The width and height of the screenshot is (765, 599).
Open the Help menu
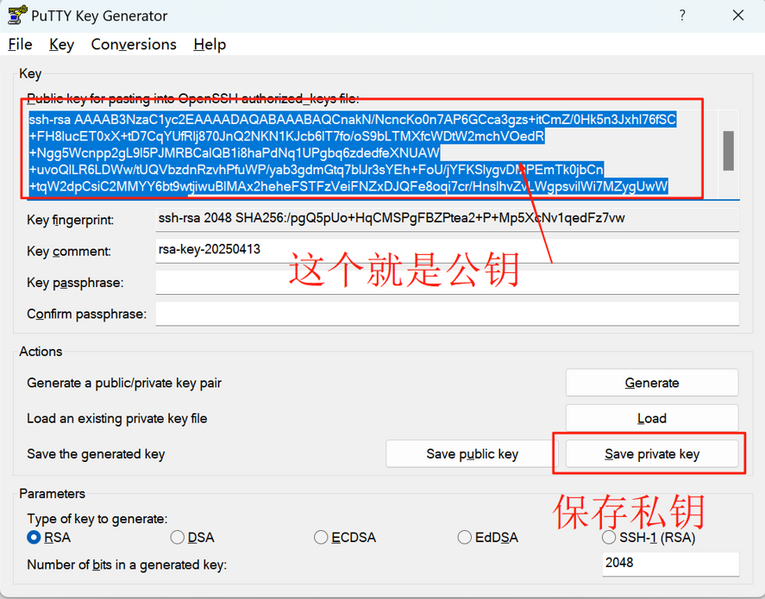[209, 44]
